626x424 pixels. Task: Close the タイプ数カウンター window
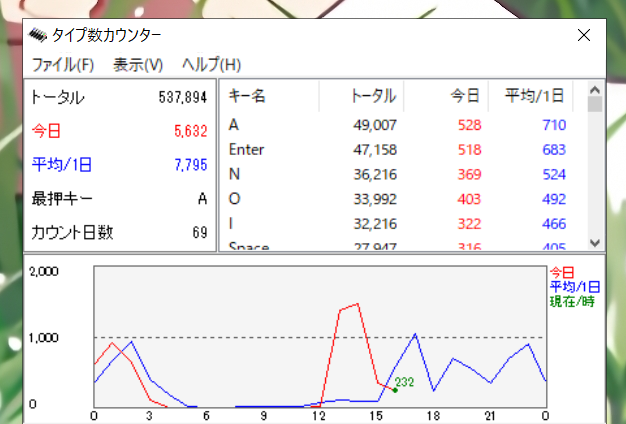click(584, 35)
